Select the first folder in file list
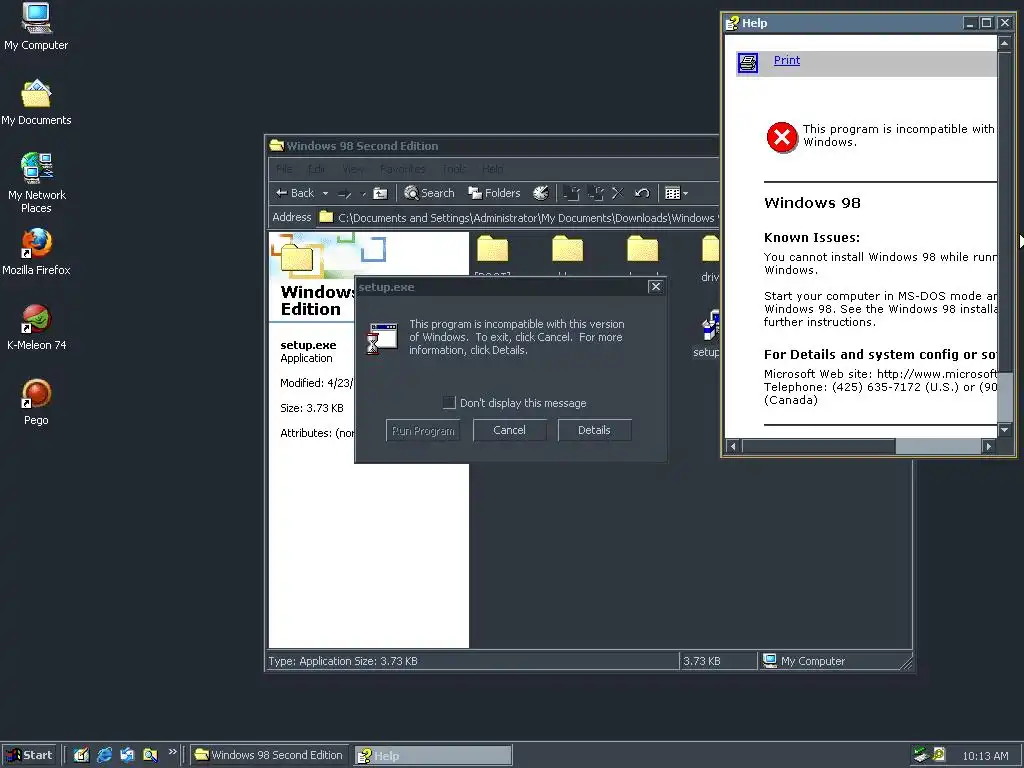 pos(492,249)
